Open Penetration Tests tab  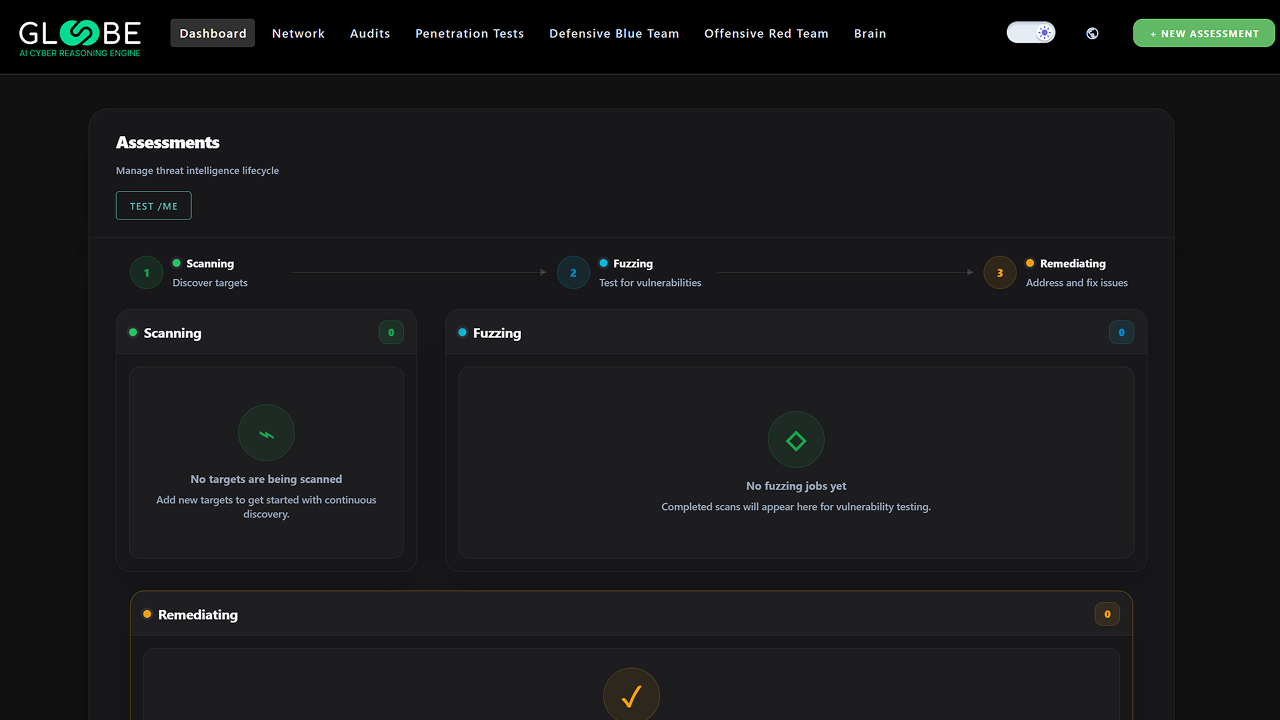(470, 33)
